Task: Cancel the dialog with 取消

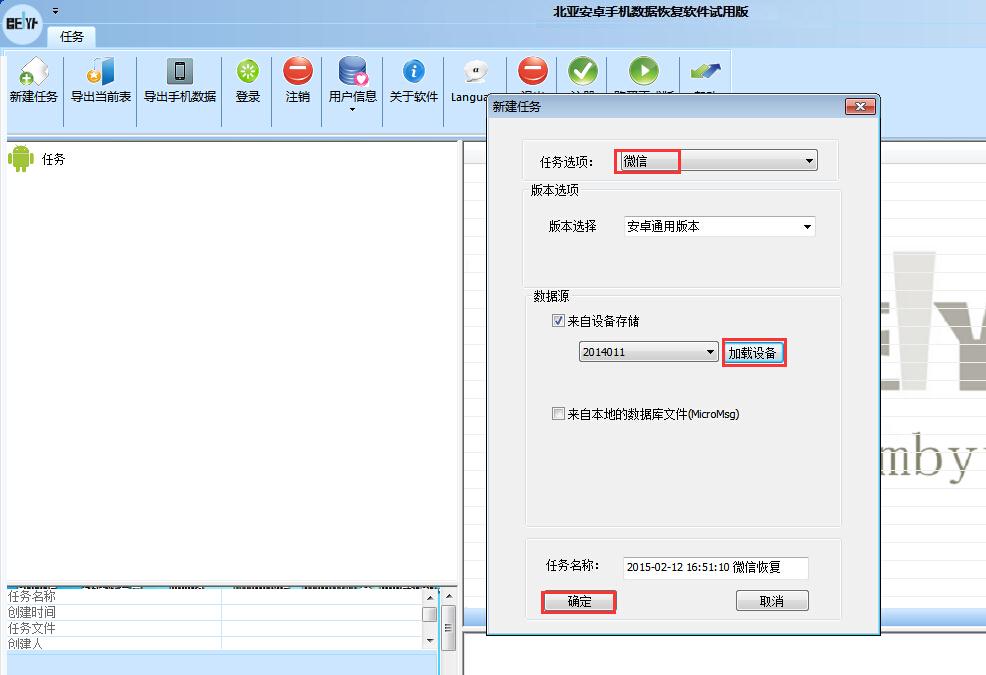Action: click(772, 601)
